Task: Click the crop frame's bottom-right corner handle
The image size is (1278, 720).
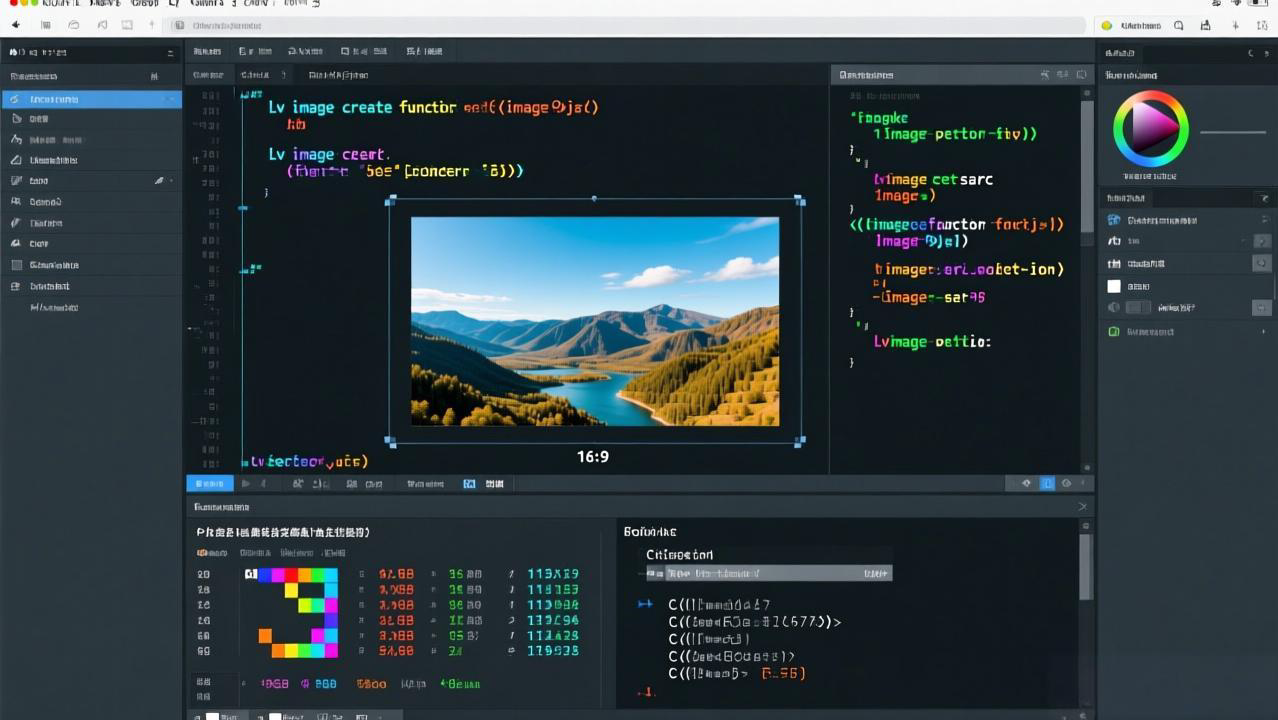Action: pos(799,440)
